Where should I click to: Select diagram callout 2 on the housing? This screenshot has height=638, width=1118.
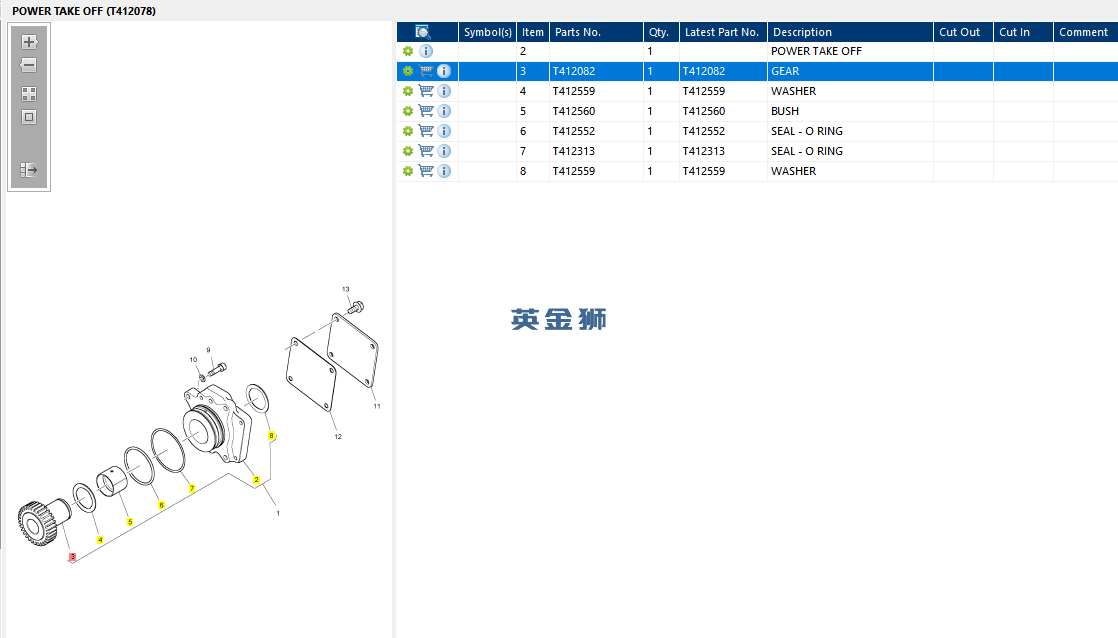(257, 480)
